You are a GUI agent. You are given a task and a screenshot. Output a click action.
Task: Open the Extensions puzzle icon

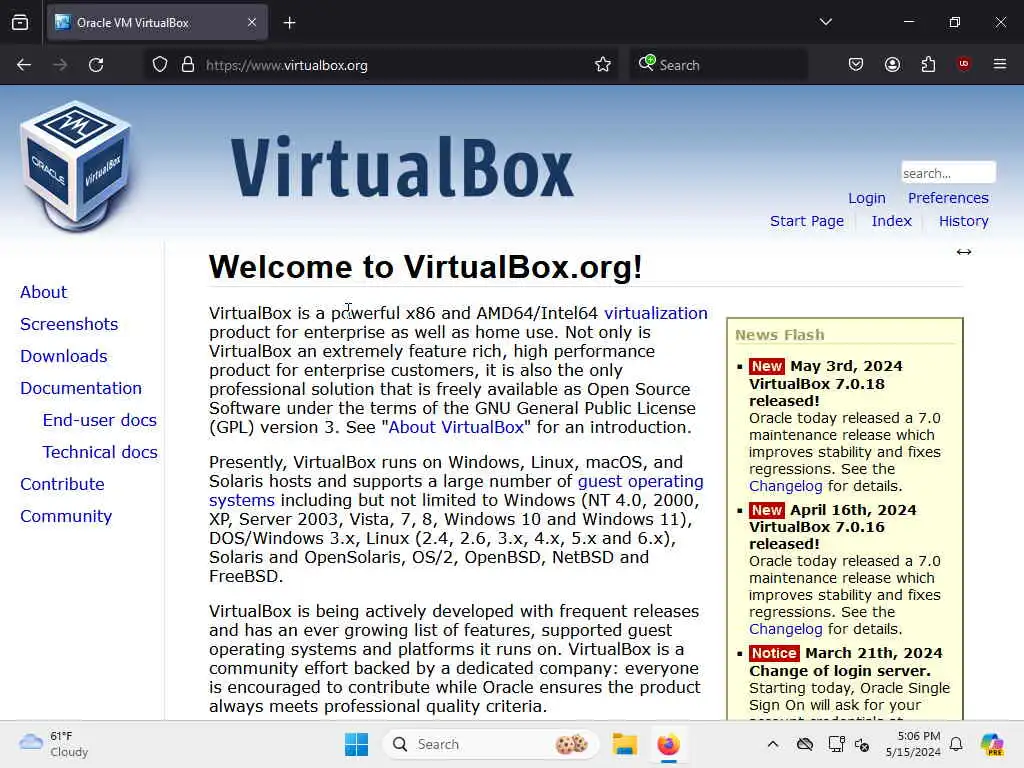[x=928, y=64]
